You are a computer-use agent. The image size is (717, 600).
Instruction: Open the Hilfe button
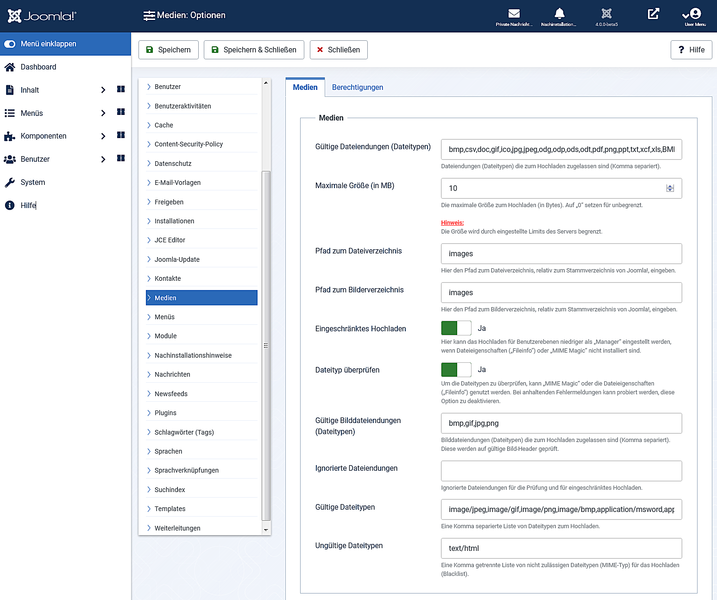pos(691,50)
